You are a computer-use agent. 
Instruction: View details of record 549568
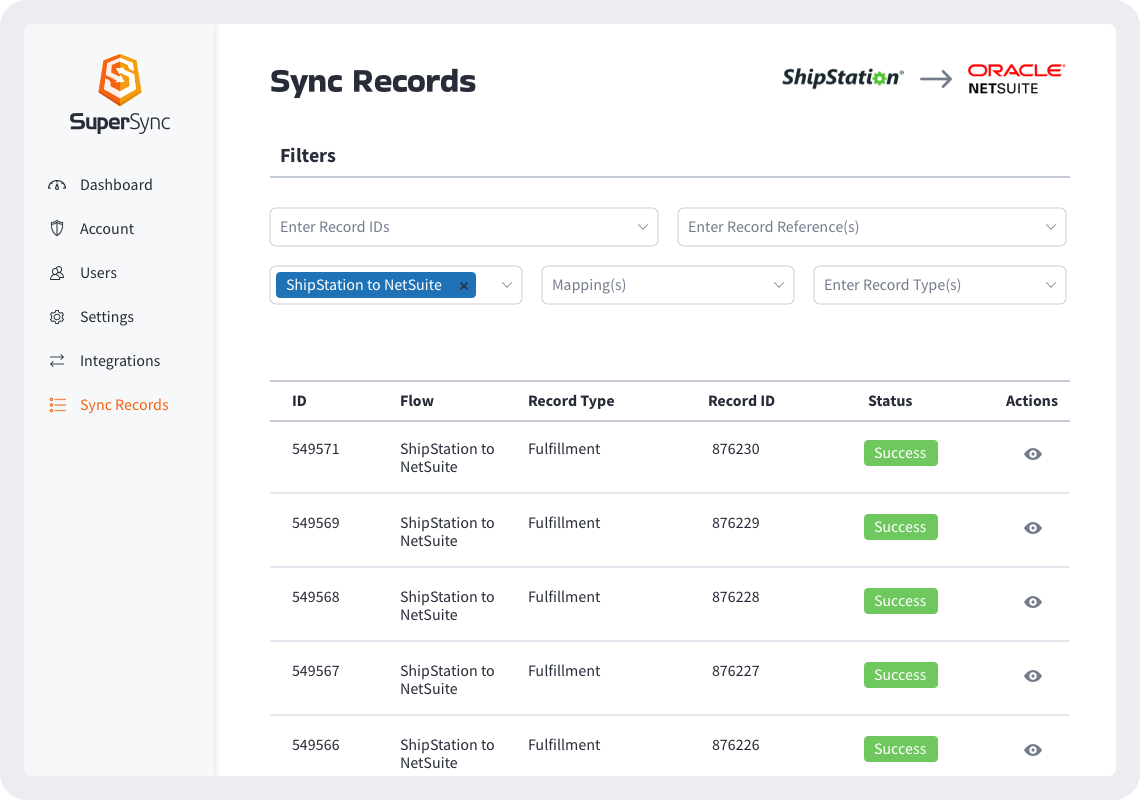coord(1032,602)
